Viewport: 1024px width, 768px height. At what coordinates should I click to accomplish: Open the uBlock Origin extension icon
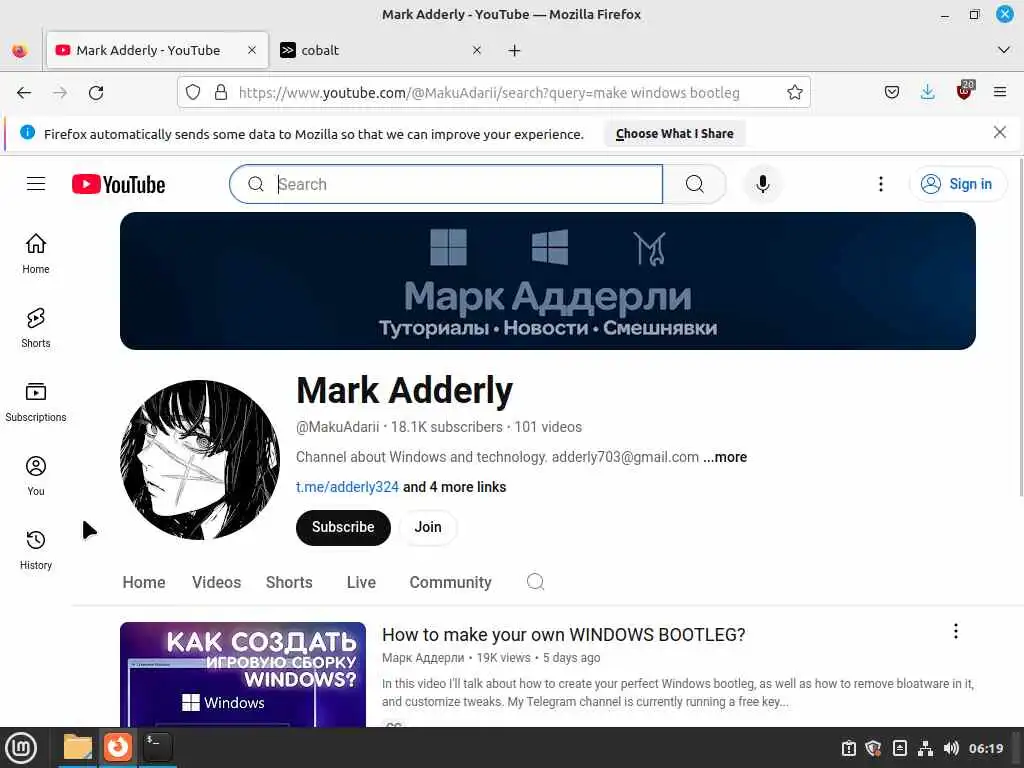pyautogui.click(x=964, y=91)
